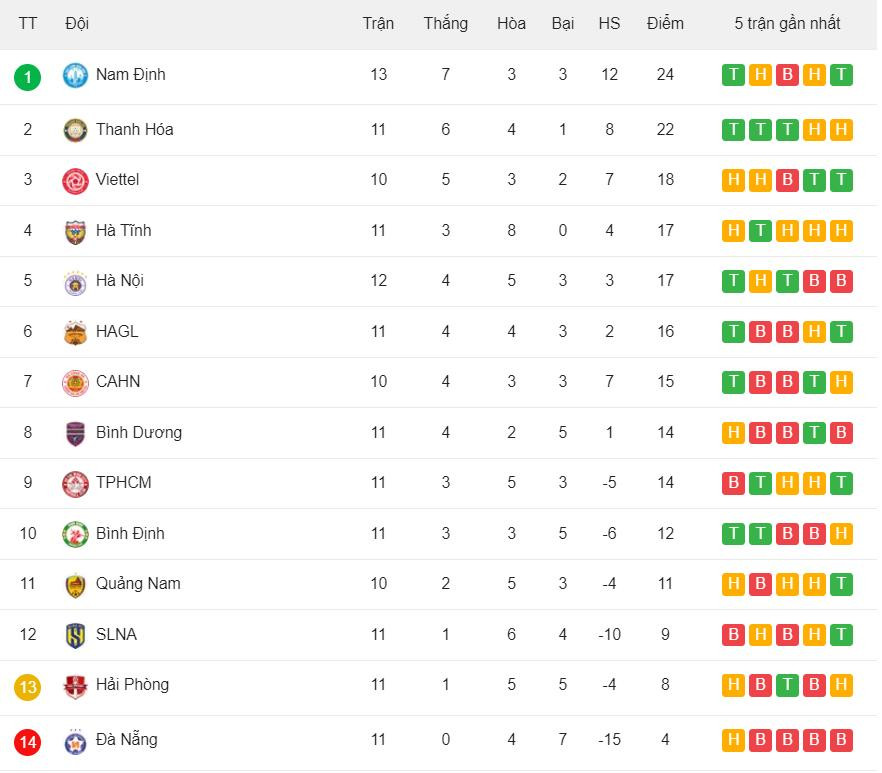Click the Viettel team logo
Viewport: 882px width, 773px height.
[76, 180]
